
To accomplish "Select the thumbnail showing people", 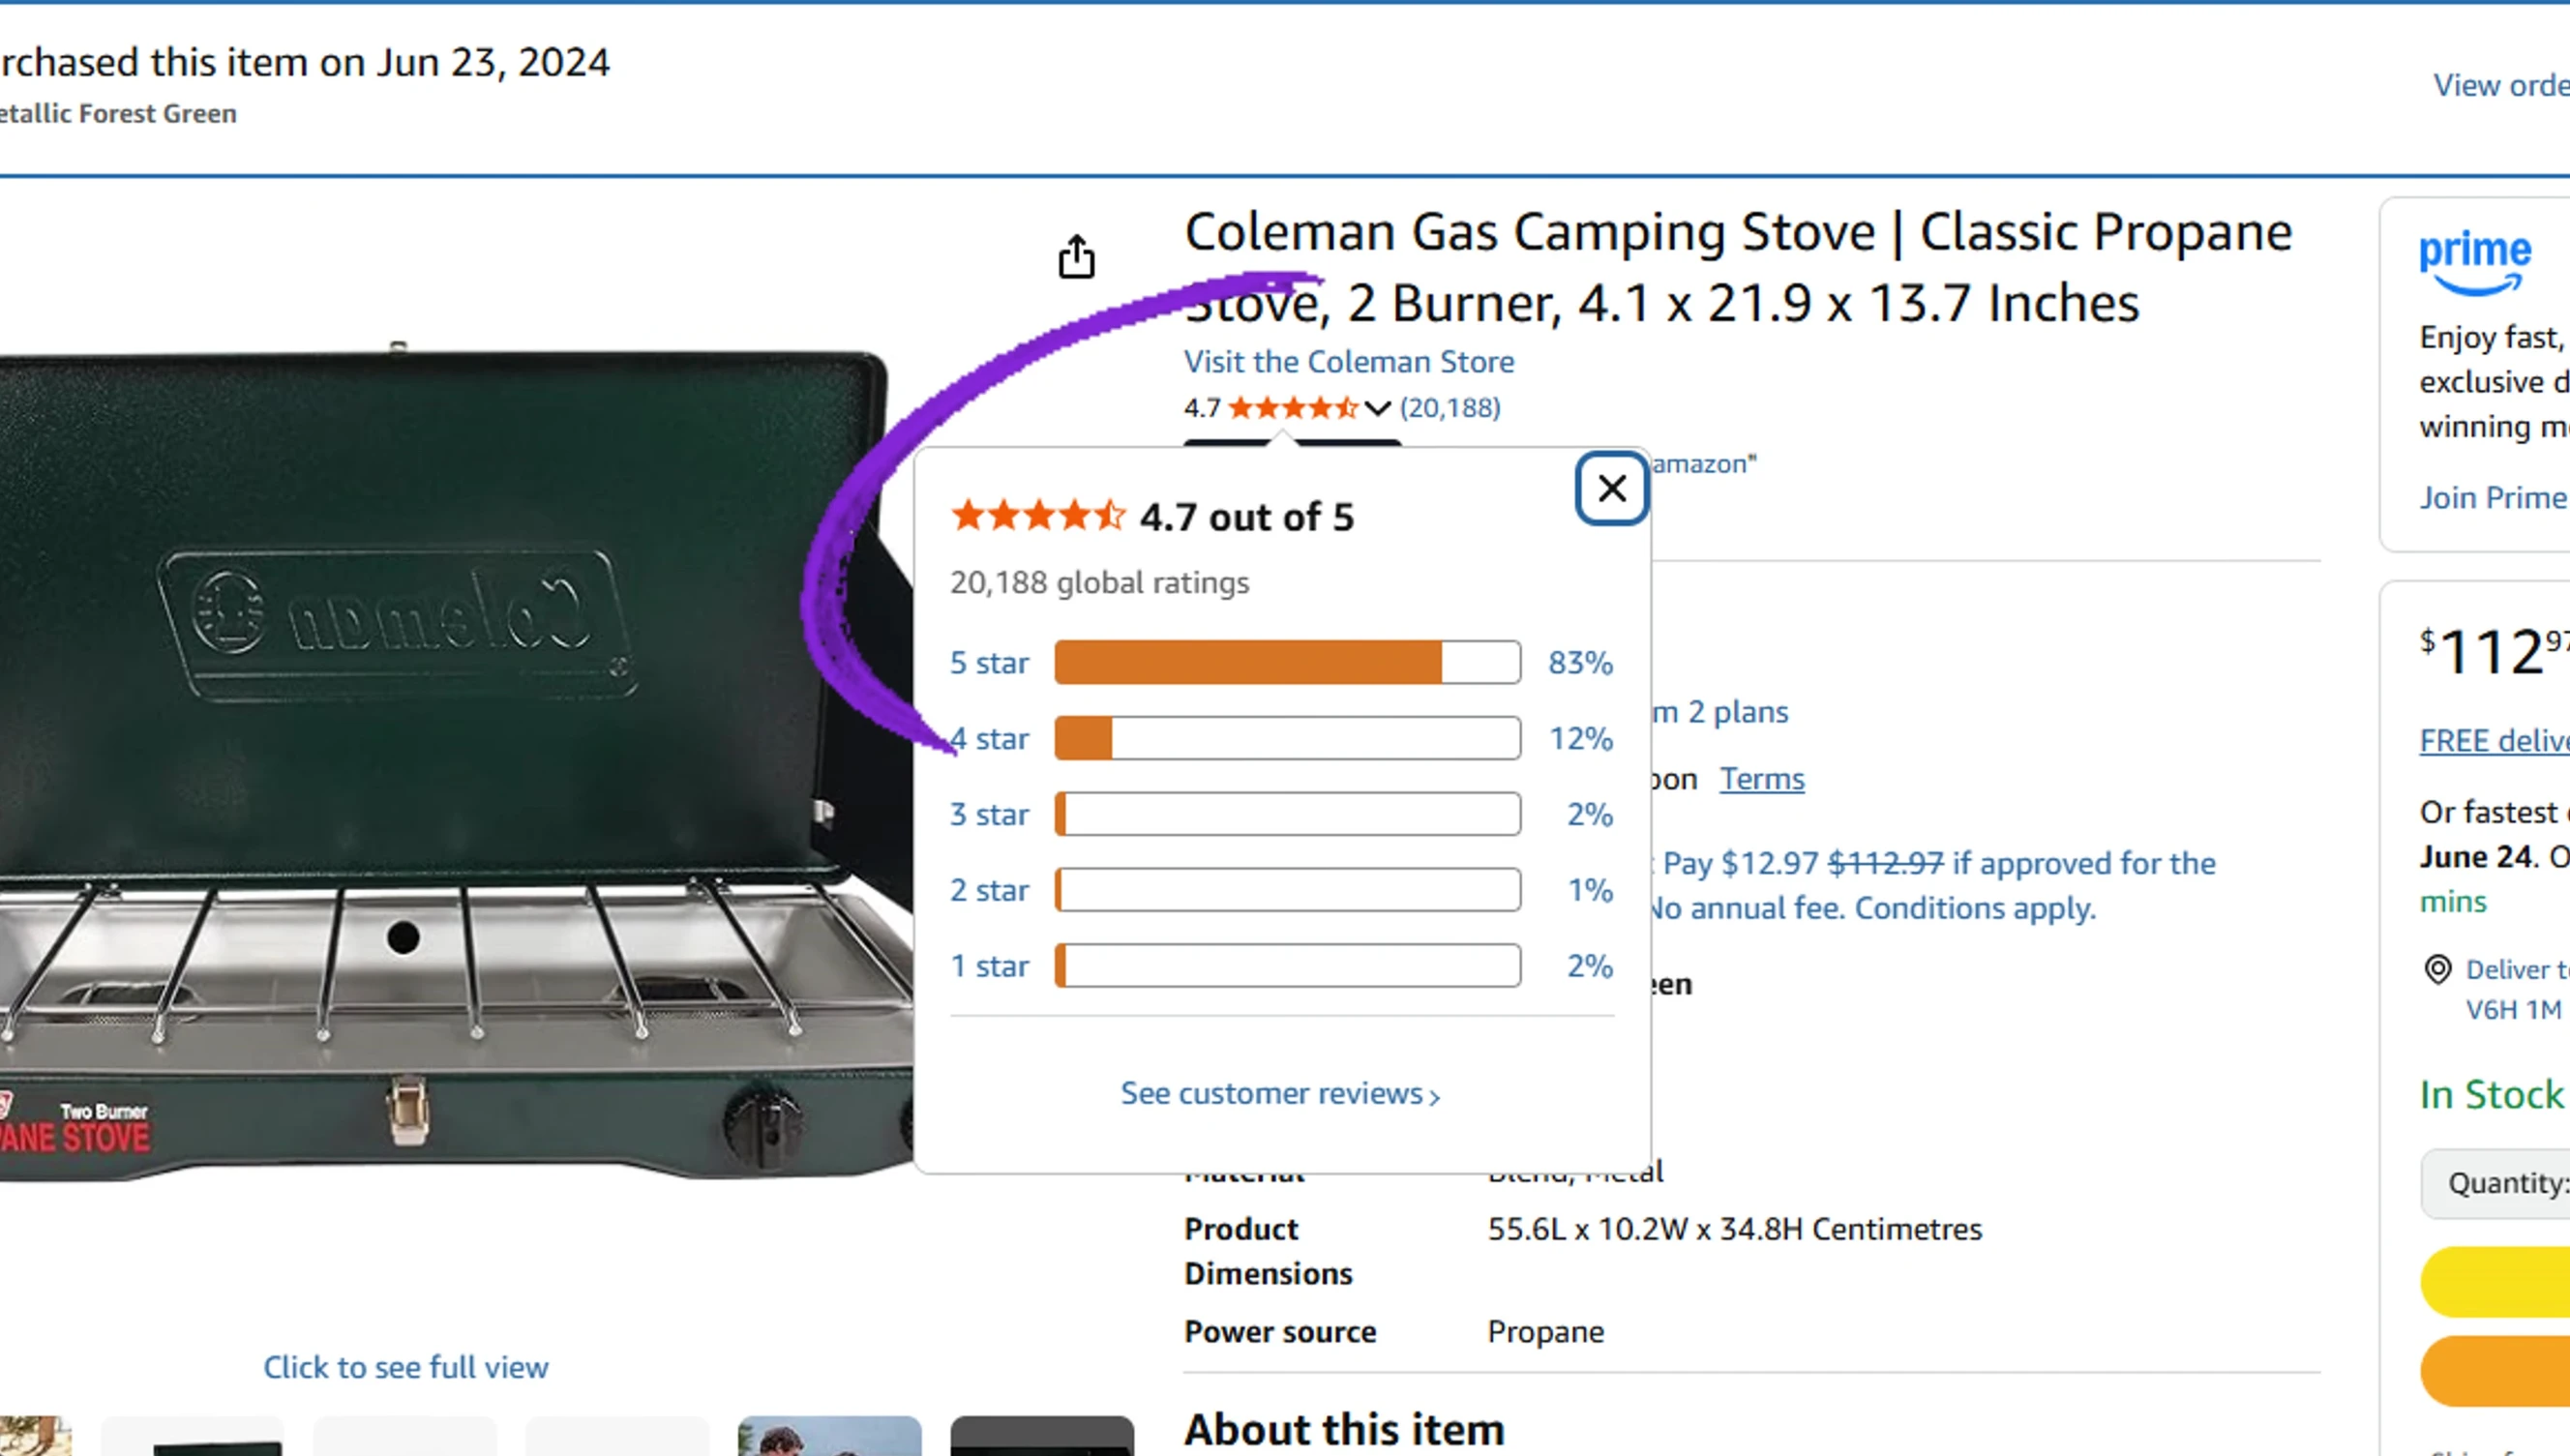I will pyautogui.click(x=830, y=1435).
